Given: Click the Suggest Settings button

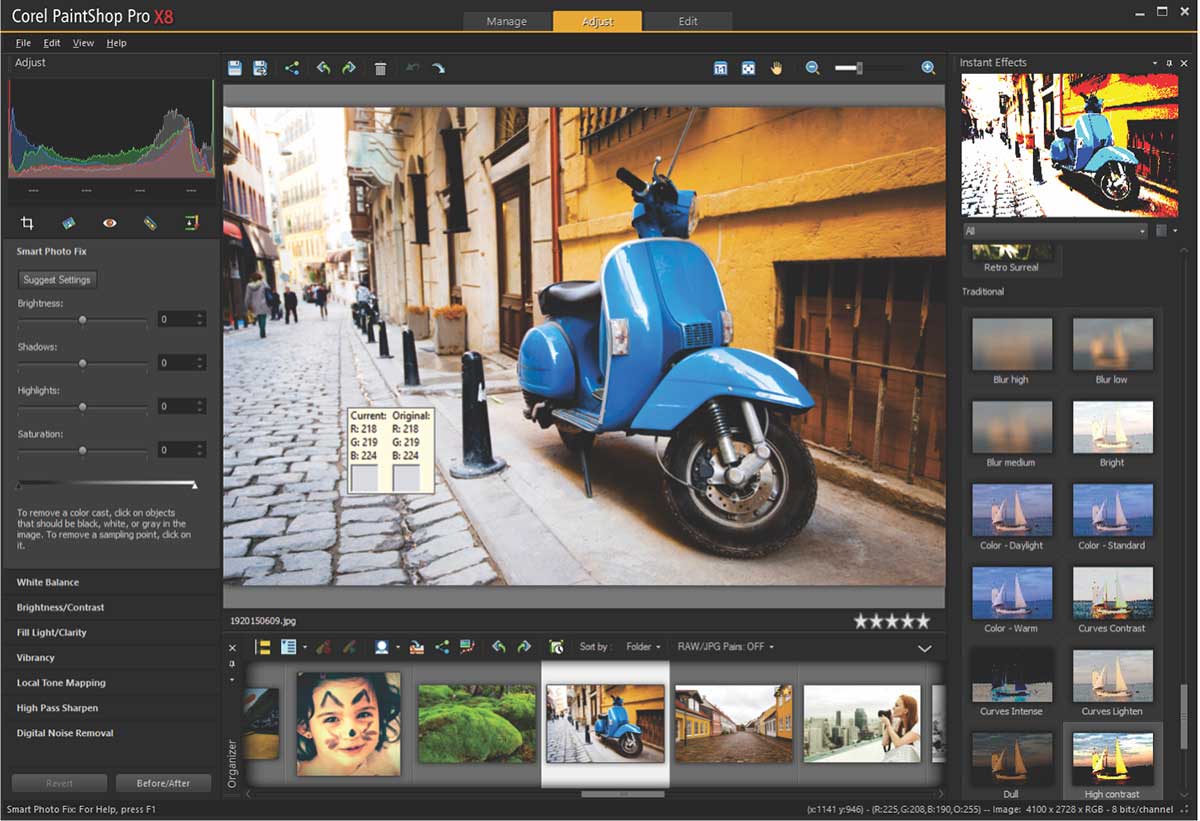Looking at the screenshot, I should [x=57, y=280].
